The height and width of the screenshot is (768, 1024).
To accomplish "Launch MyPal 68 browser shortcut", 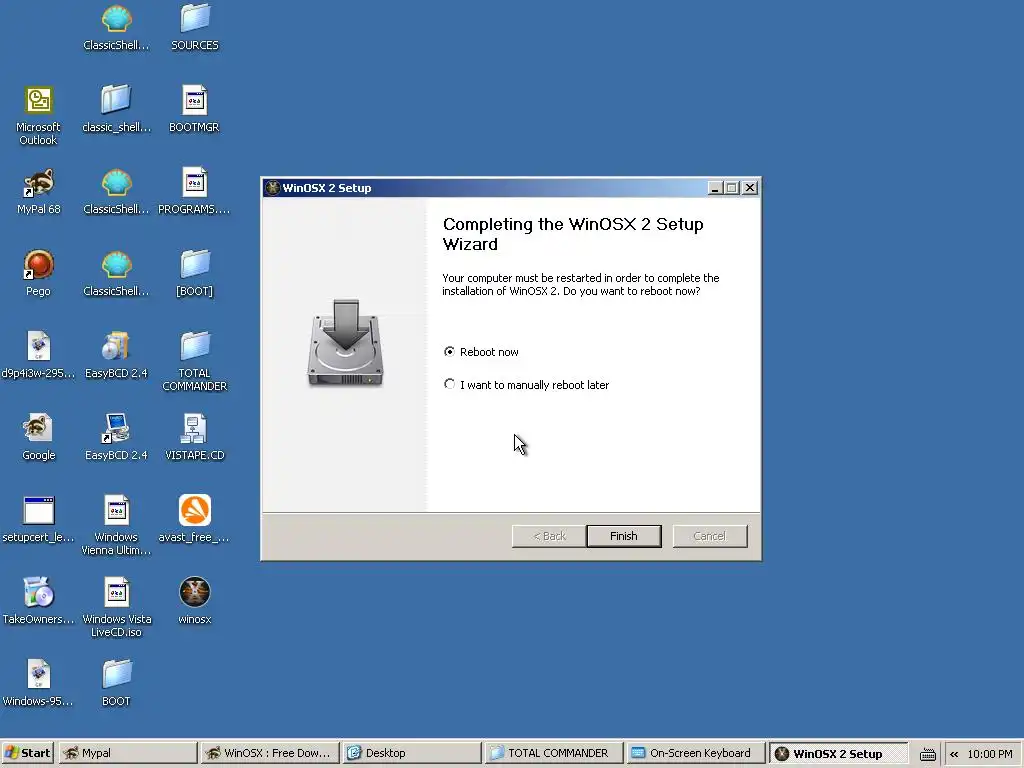I will [x=39, y=191].
